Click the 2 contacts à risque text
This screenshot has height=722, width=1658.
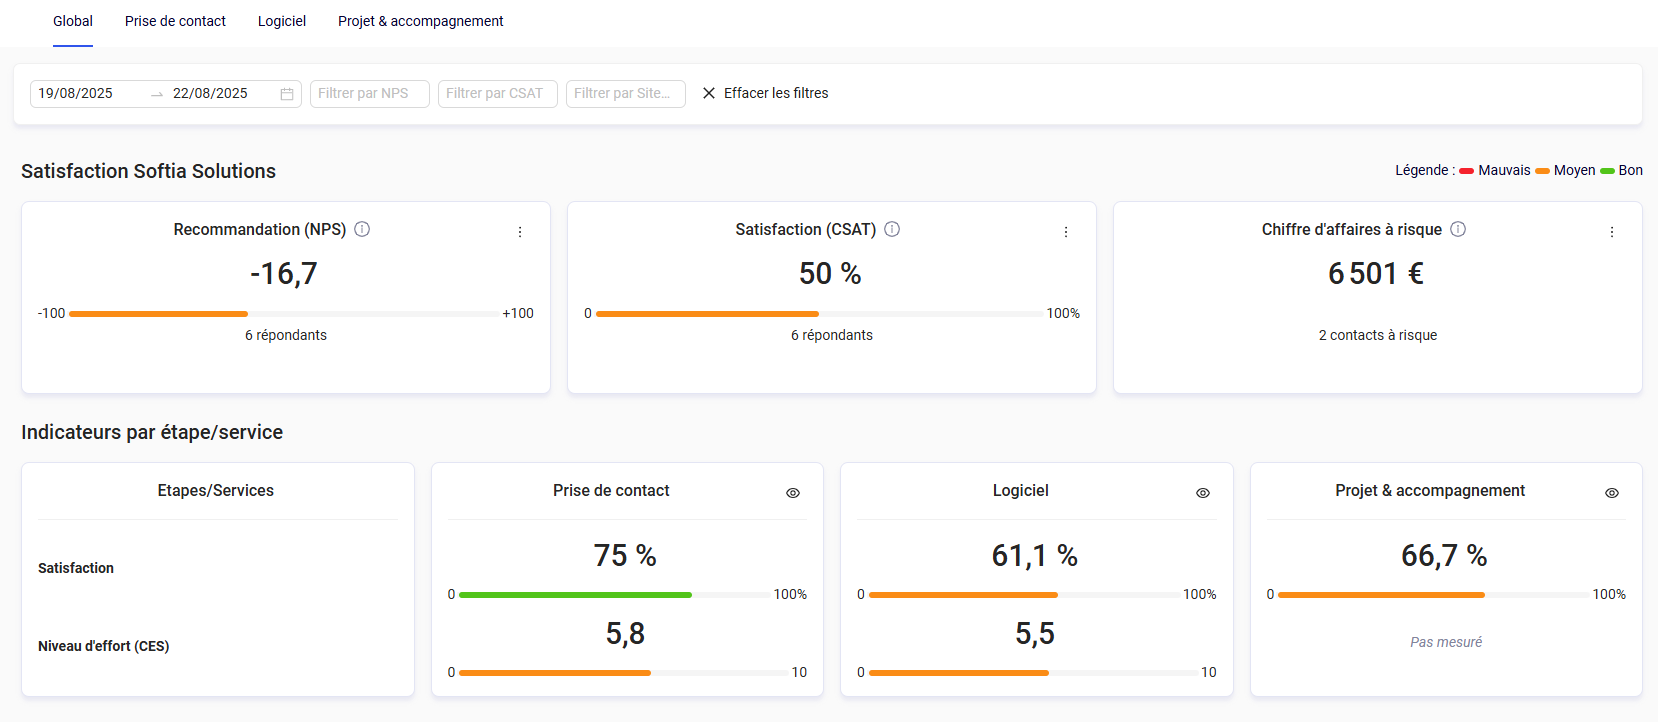(x=1377, y=335)
